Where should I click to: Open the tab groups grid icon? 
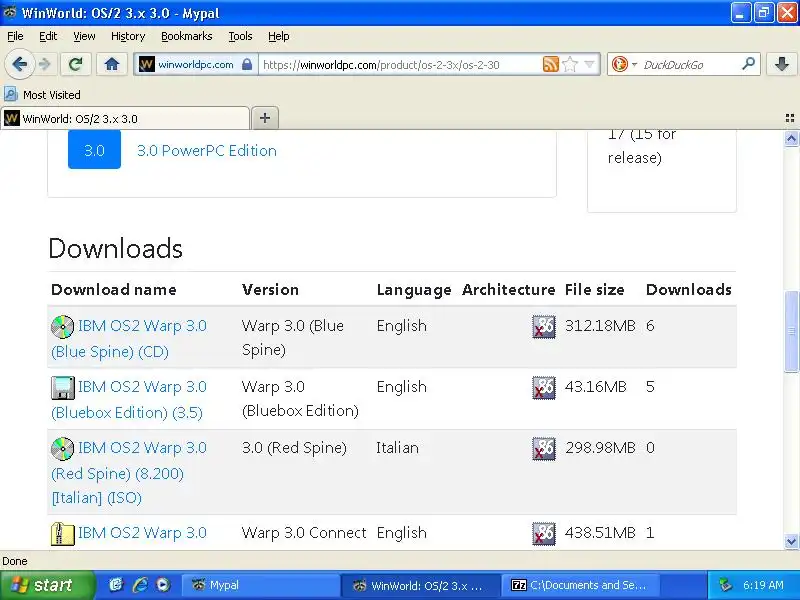tap(789, 118)
